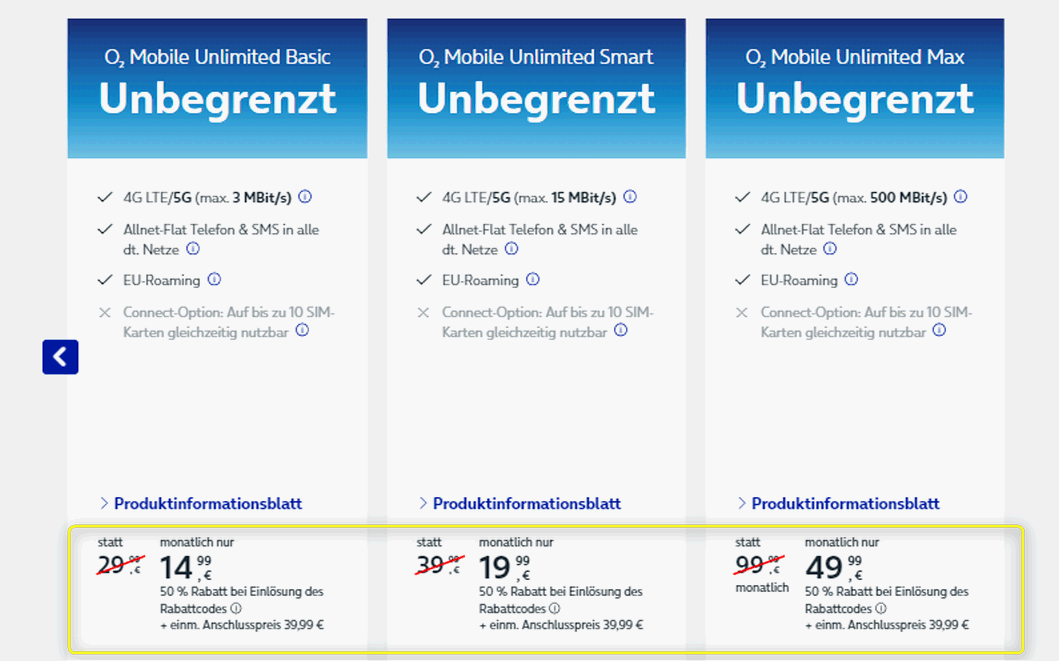Toggle checkmark beside Allnet-Flat in Basic plan
Screen dimensions: 1059x661
click(104, 228)
